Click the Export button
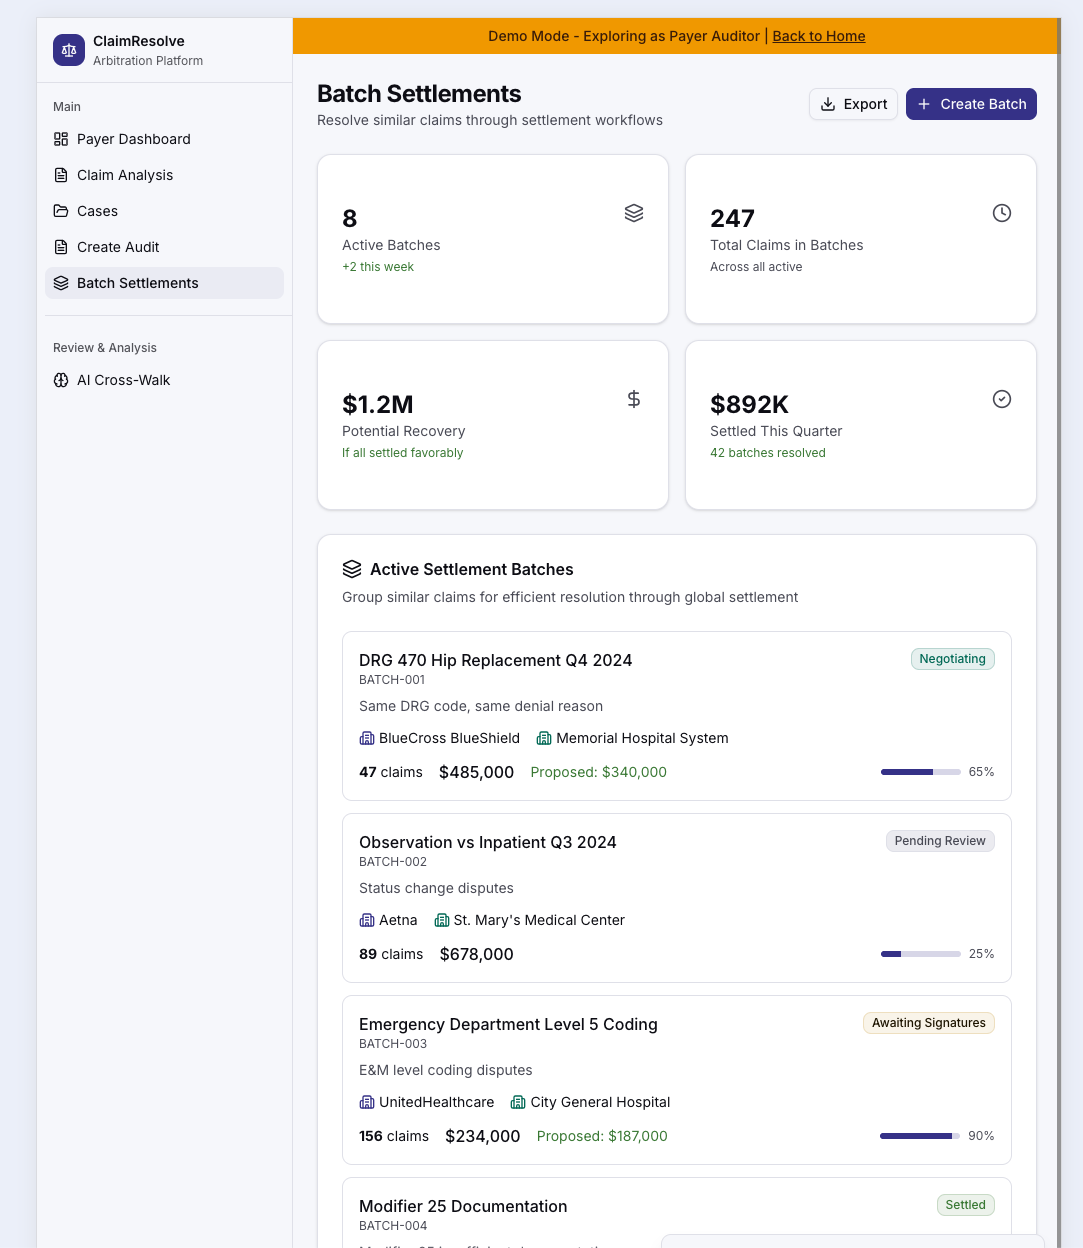Viewport: 1083px width, 1248px height. 853,104
